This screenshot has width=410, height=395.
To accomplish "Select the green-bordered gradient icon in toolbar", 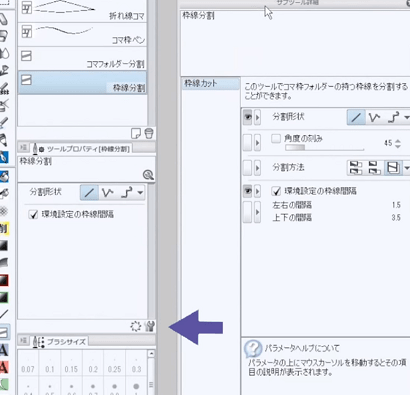I will pos(4,297).
